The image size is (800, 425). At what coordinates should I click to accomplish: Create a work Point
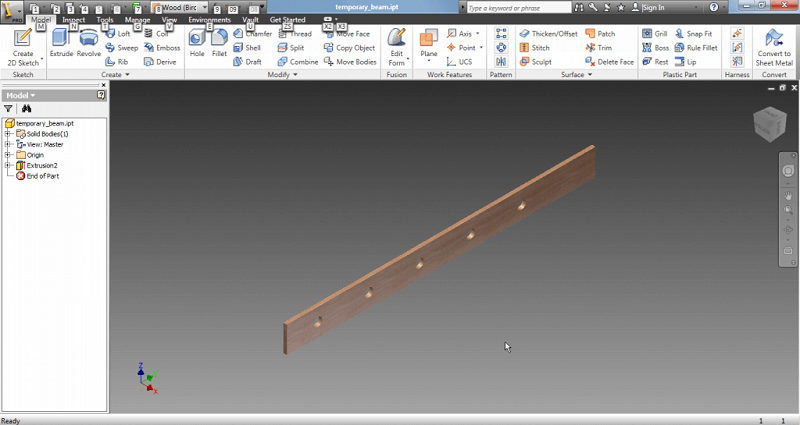click(465, 47)
